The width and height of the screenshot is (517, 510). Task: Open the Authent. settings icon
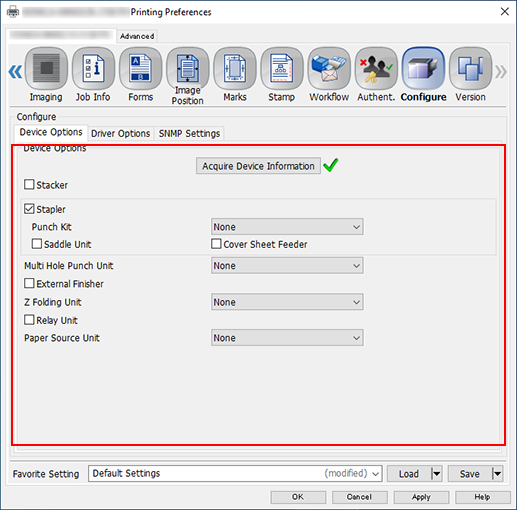pos(376,68)
